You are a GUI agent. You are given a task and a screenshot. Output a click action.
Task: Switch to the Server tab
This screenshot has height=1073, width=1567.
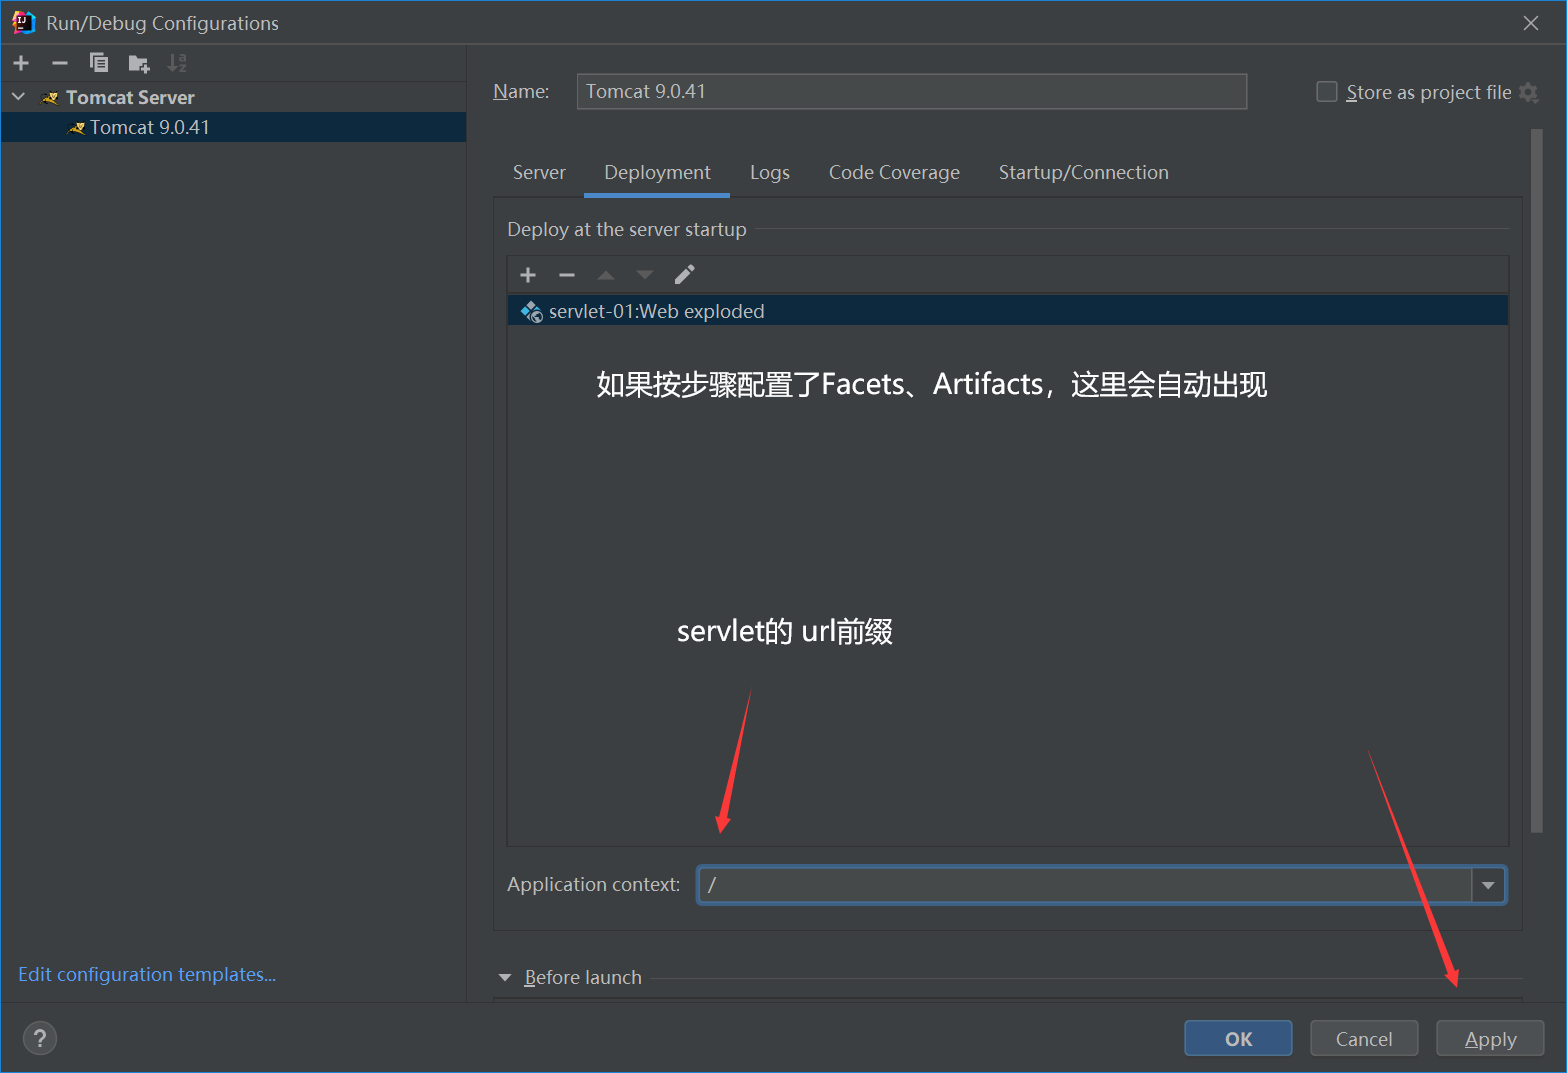539,172
